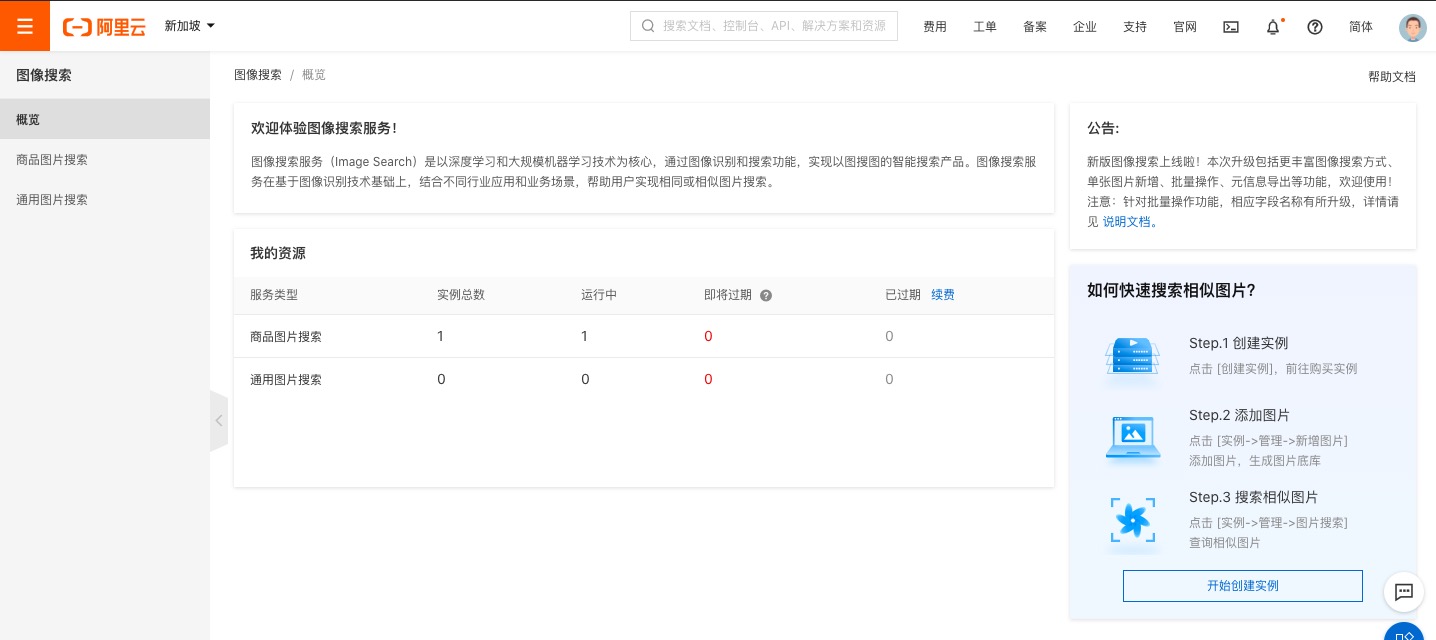Click the magnifier icon in the search box
The height and width of the screenshot is (640, 1436).
point(648,26)
